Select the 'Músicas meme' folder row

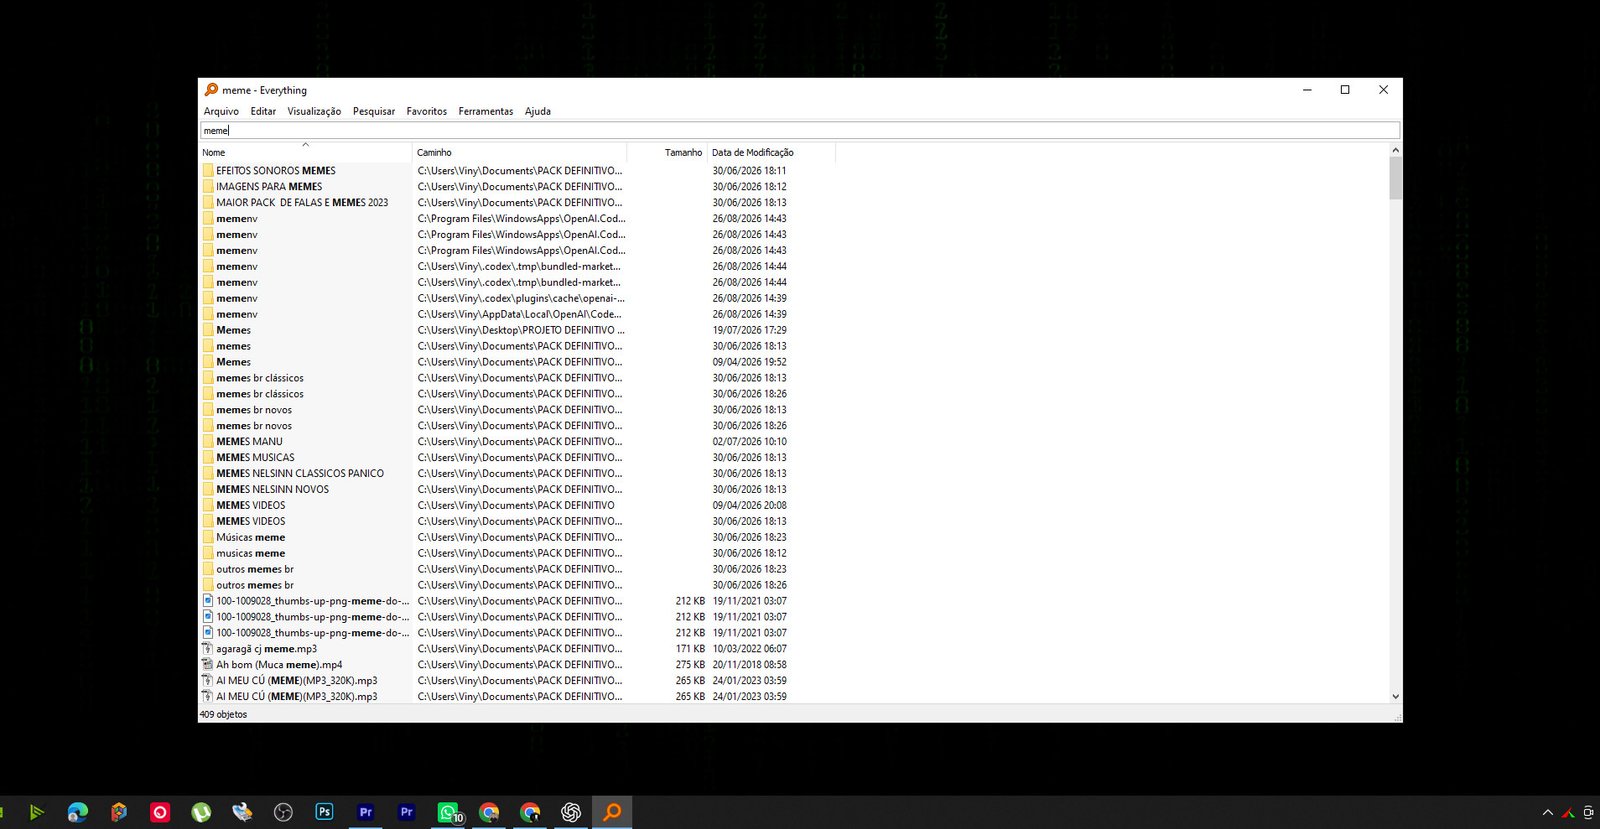click(x=251, y=538)
